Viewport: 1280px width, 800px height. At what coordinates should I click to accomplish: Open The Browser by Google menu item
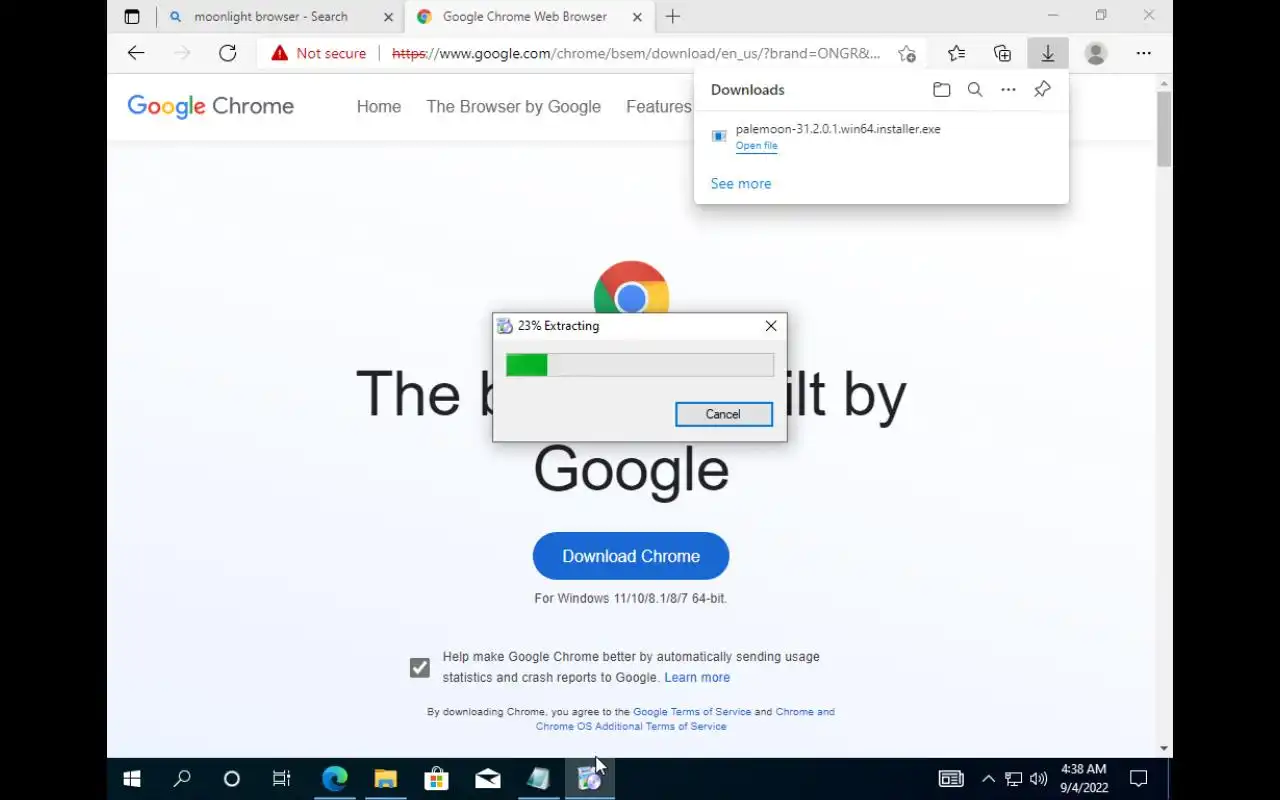(514, 107)
